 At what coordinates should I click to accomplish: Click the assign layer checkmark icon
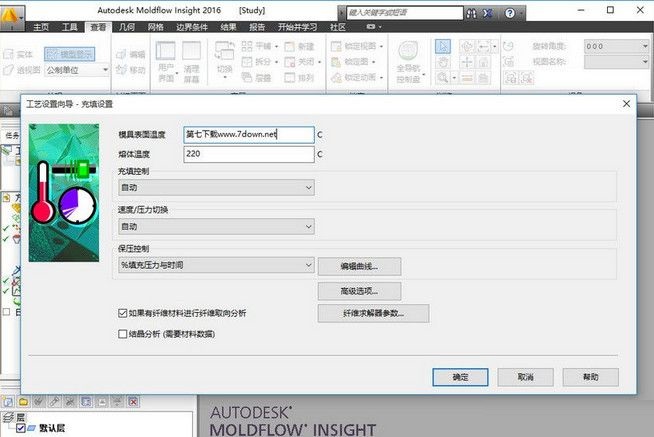[39, 402]
